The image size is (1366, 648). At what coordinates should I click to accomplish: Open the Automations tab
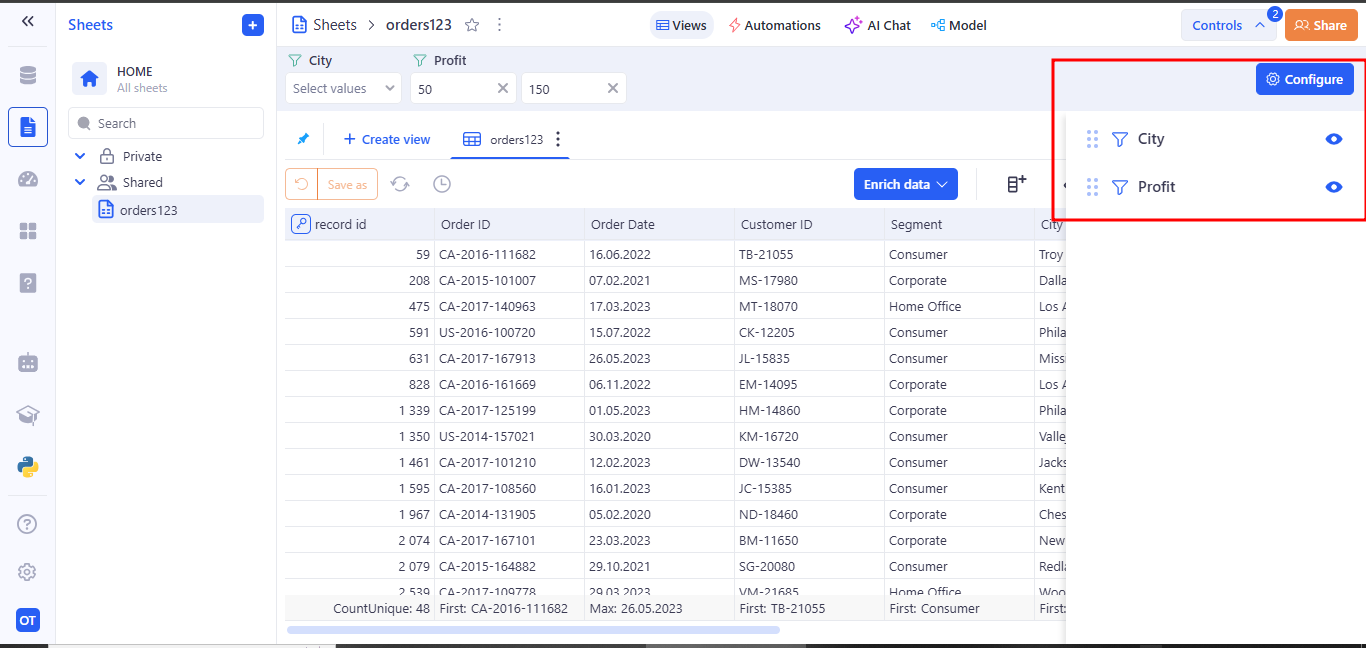click(774, 25)
